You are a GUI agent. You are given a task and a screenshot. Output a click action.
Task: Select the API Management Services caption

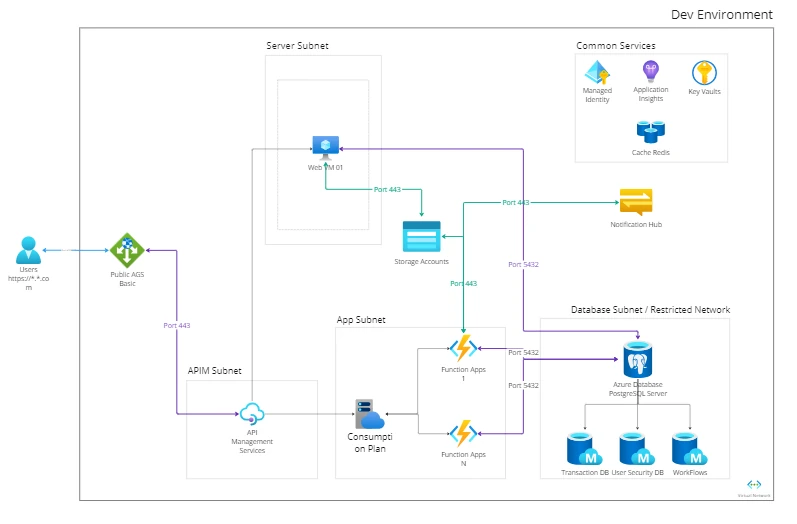pos(252,441)
